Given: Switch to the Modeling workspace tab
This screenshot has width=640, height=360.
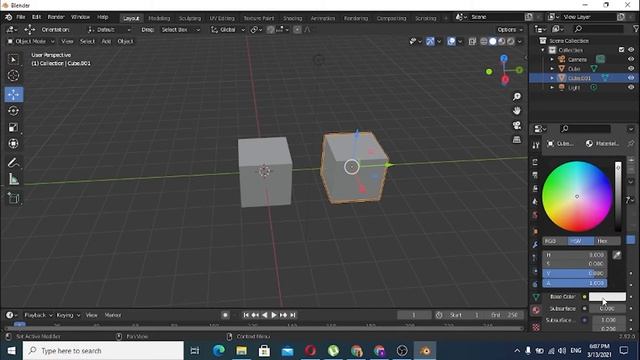Looking at the screenshot, I should [159, 18].
